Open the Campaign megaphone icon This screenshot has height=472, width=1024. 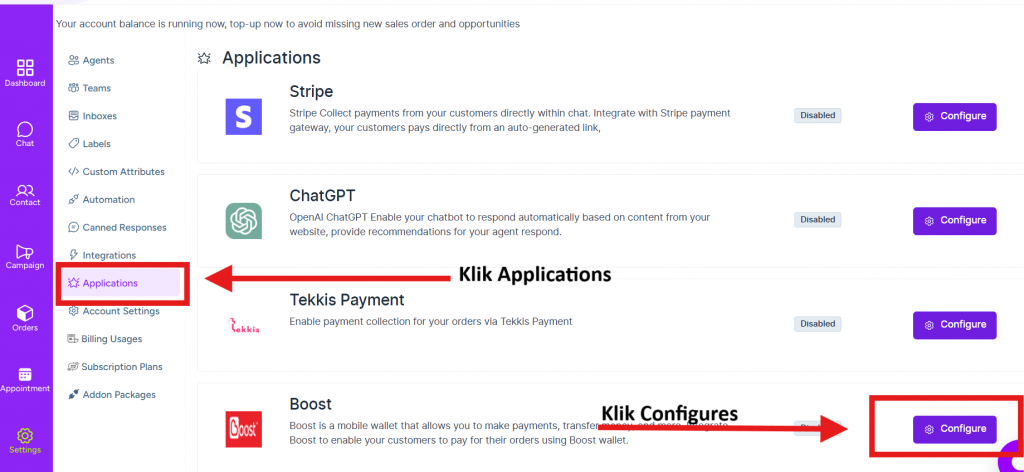pyautogui.click(x=25, y=252)
